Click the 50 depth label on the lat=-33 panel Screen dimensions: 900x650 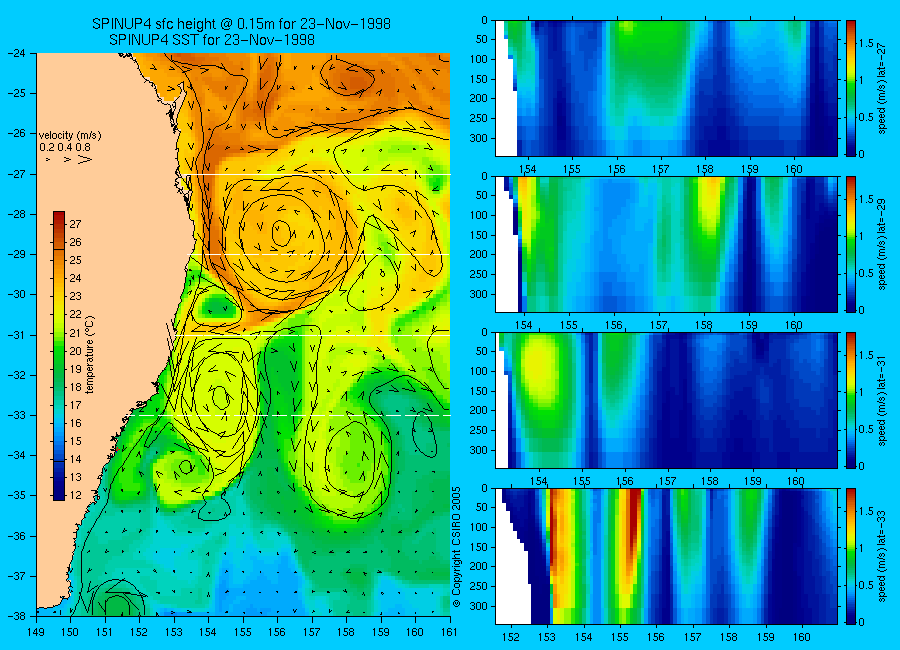pyautogui.click(x=482, y=508)
